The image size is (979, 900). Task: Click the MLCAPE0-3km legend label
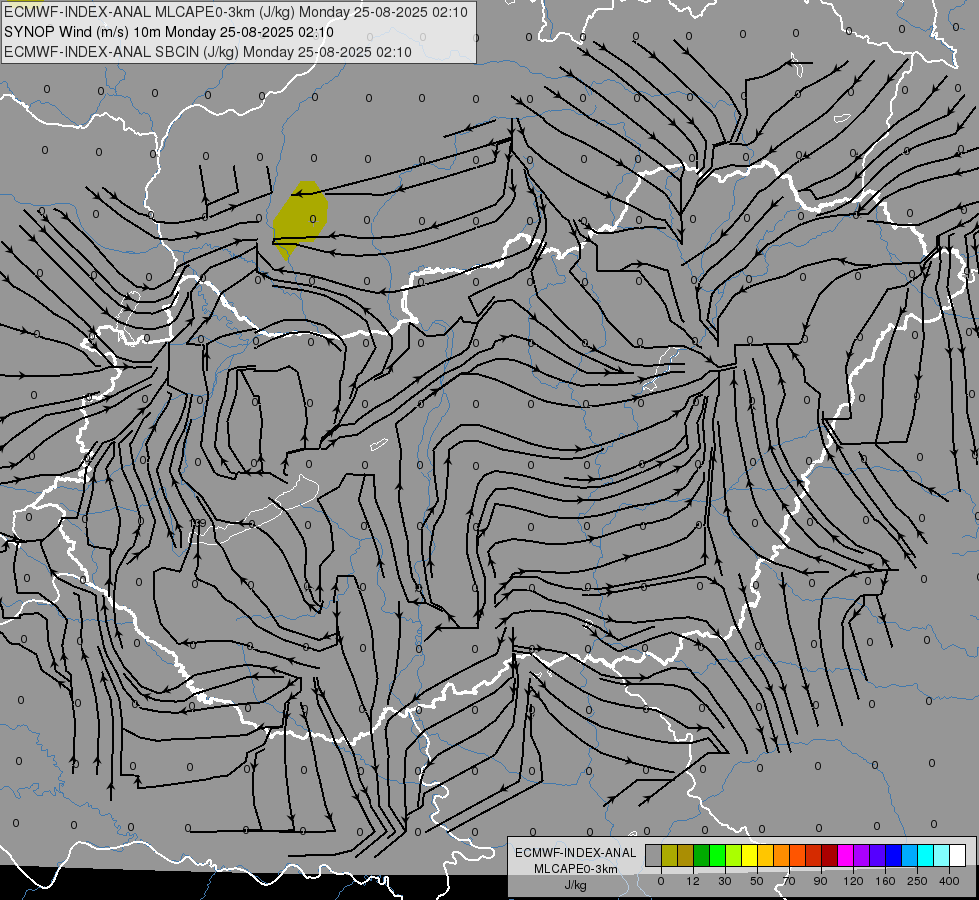tap(576, 869)
